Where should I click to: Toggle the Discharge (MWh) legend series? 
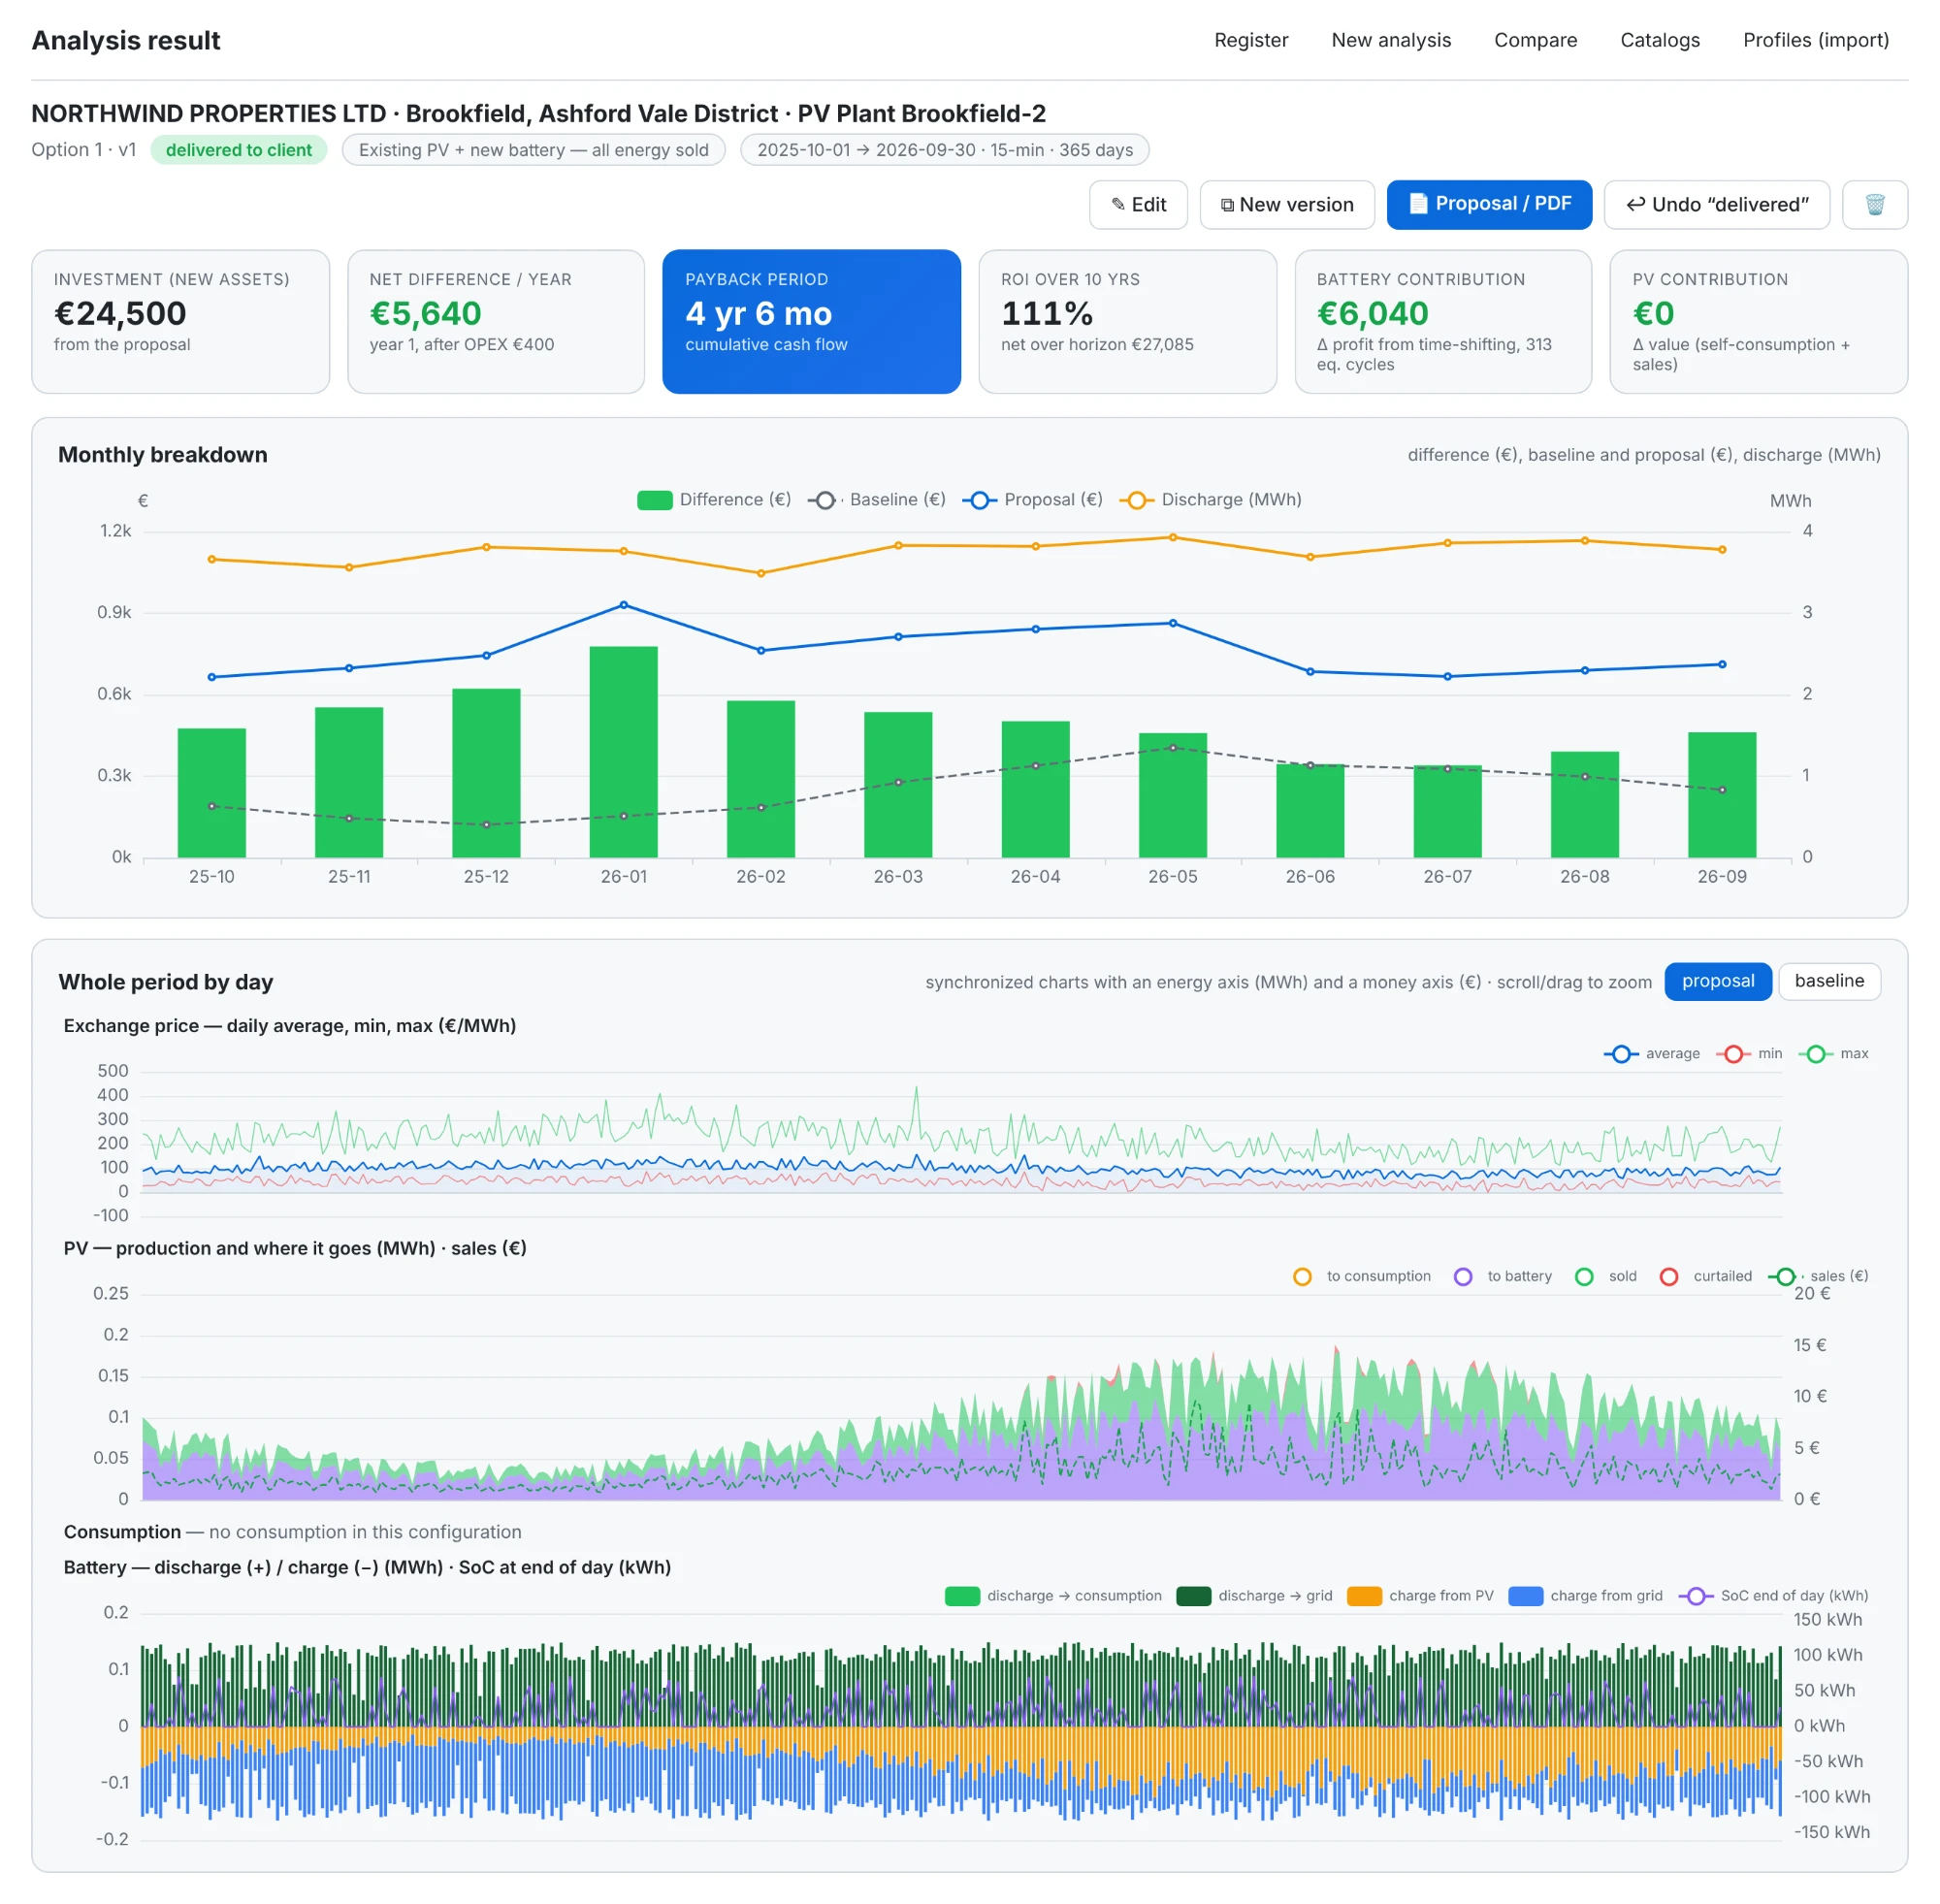[x=1210, y=500]
